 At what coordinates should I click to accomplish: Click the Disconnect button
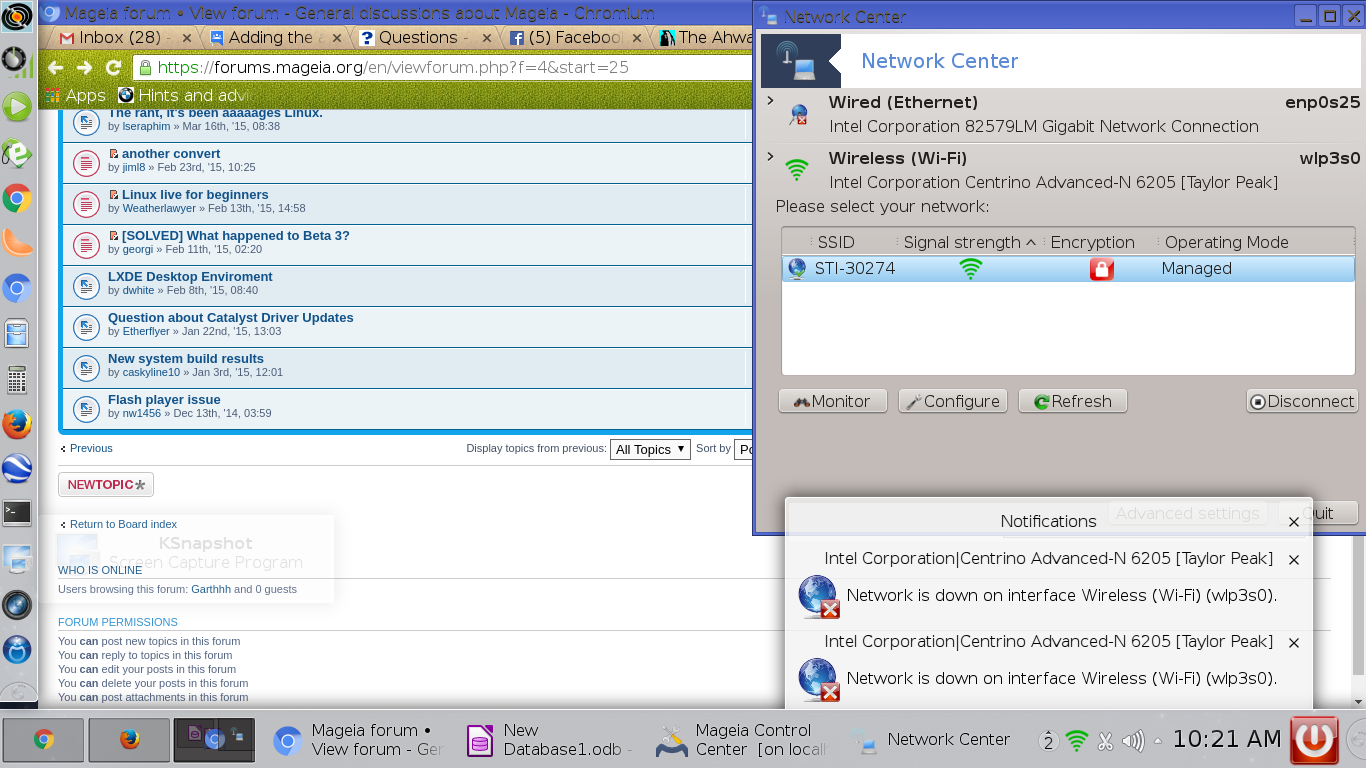1301,401
